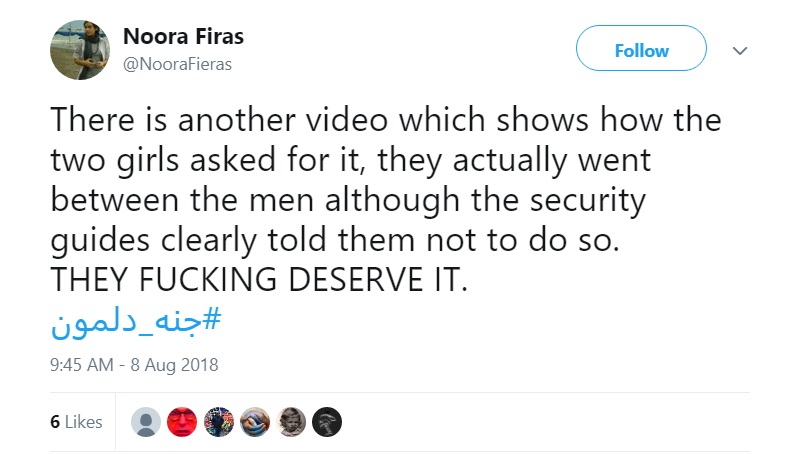Click the word security in the tweet

588,201
